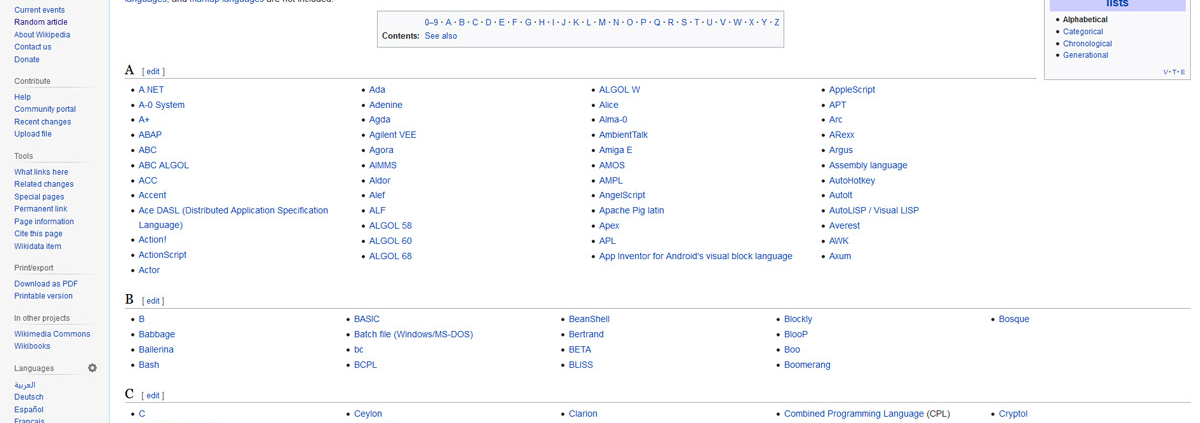Image resolution: width=1200 pixels, height=423 pixels.
Task: Select the Alphabetical list entry
Action: [1085, 20]
